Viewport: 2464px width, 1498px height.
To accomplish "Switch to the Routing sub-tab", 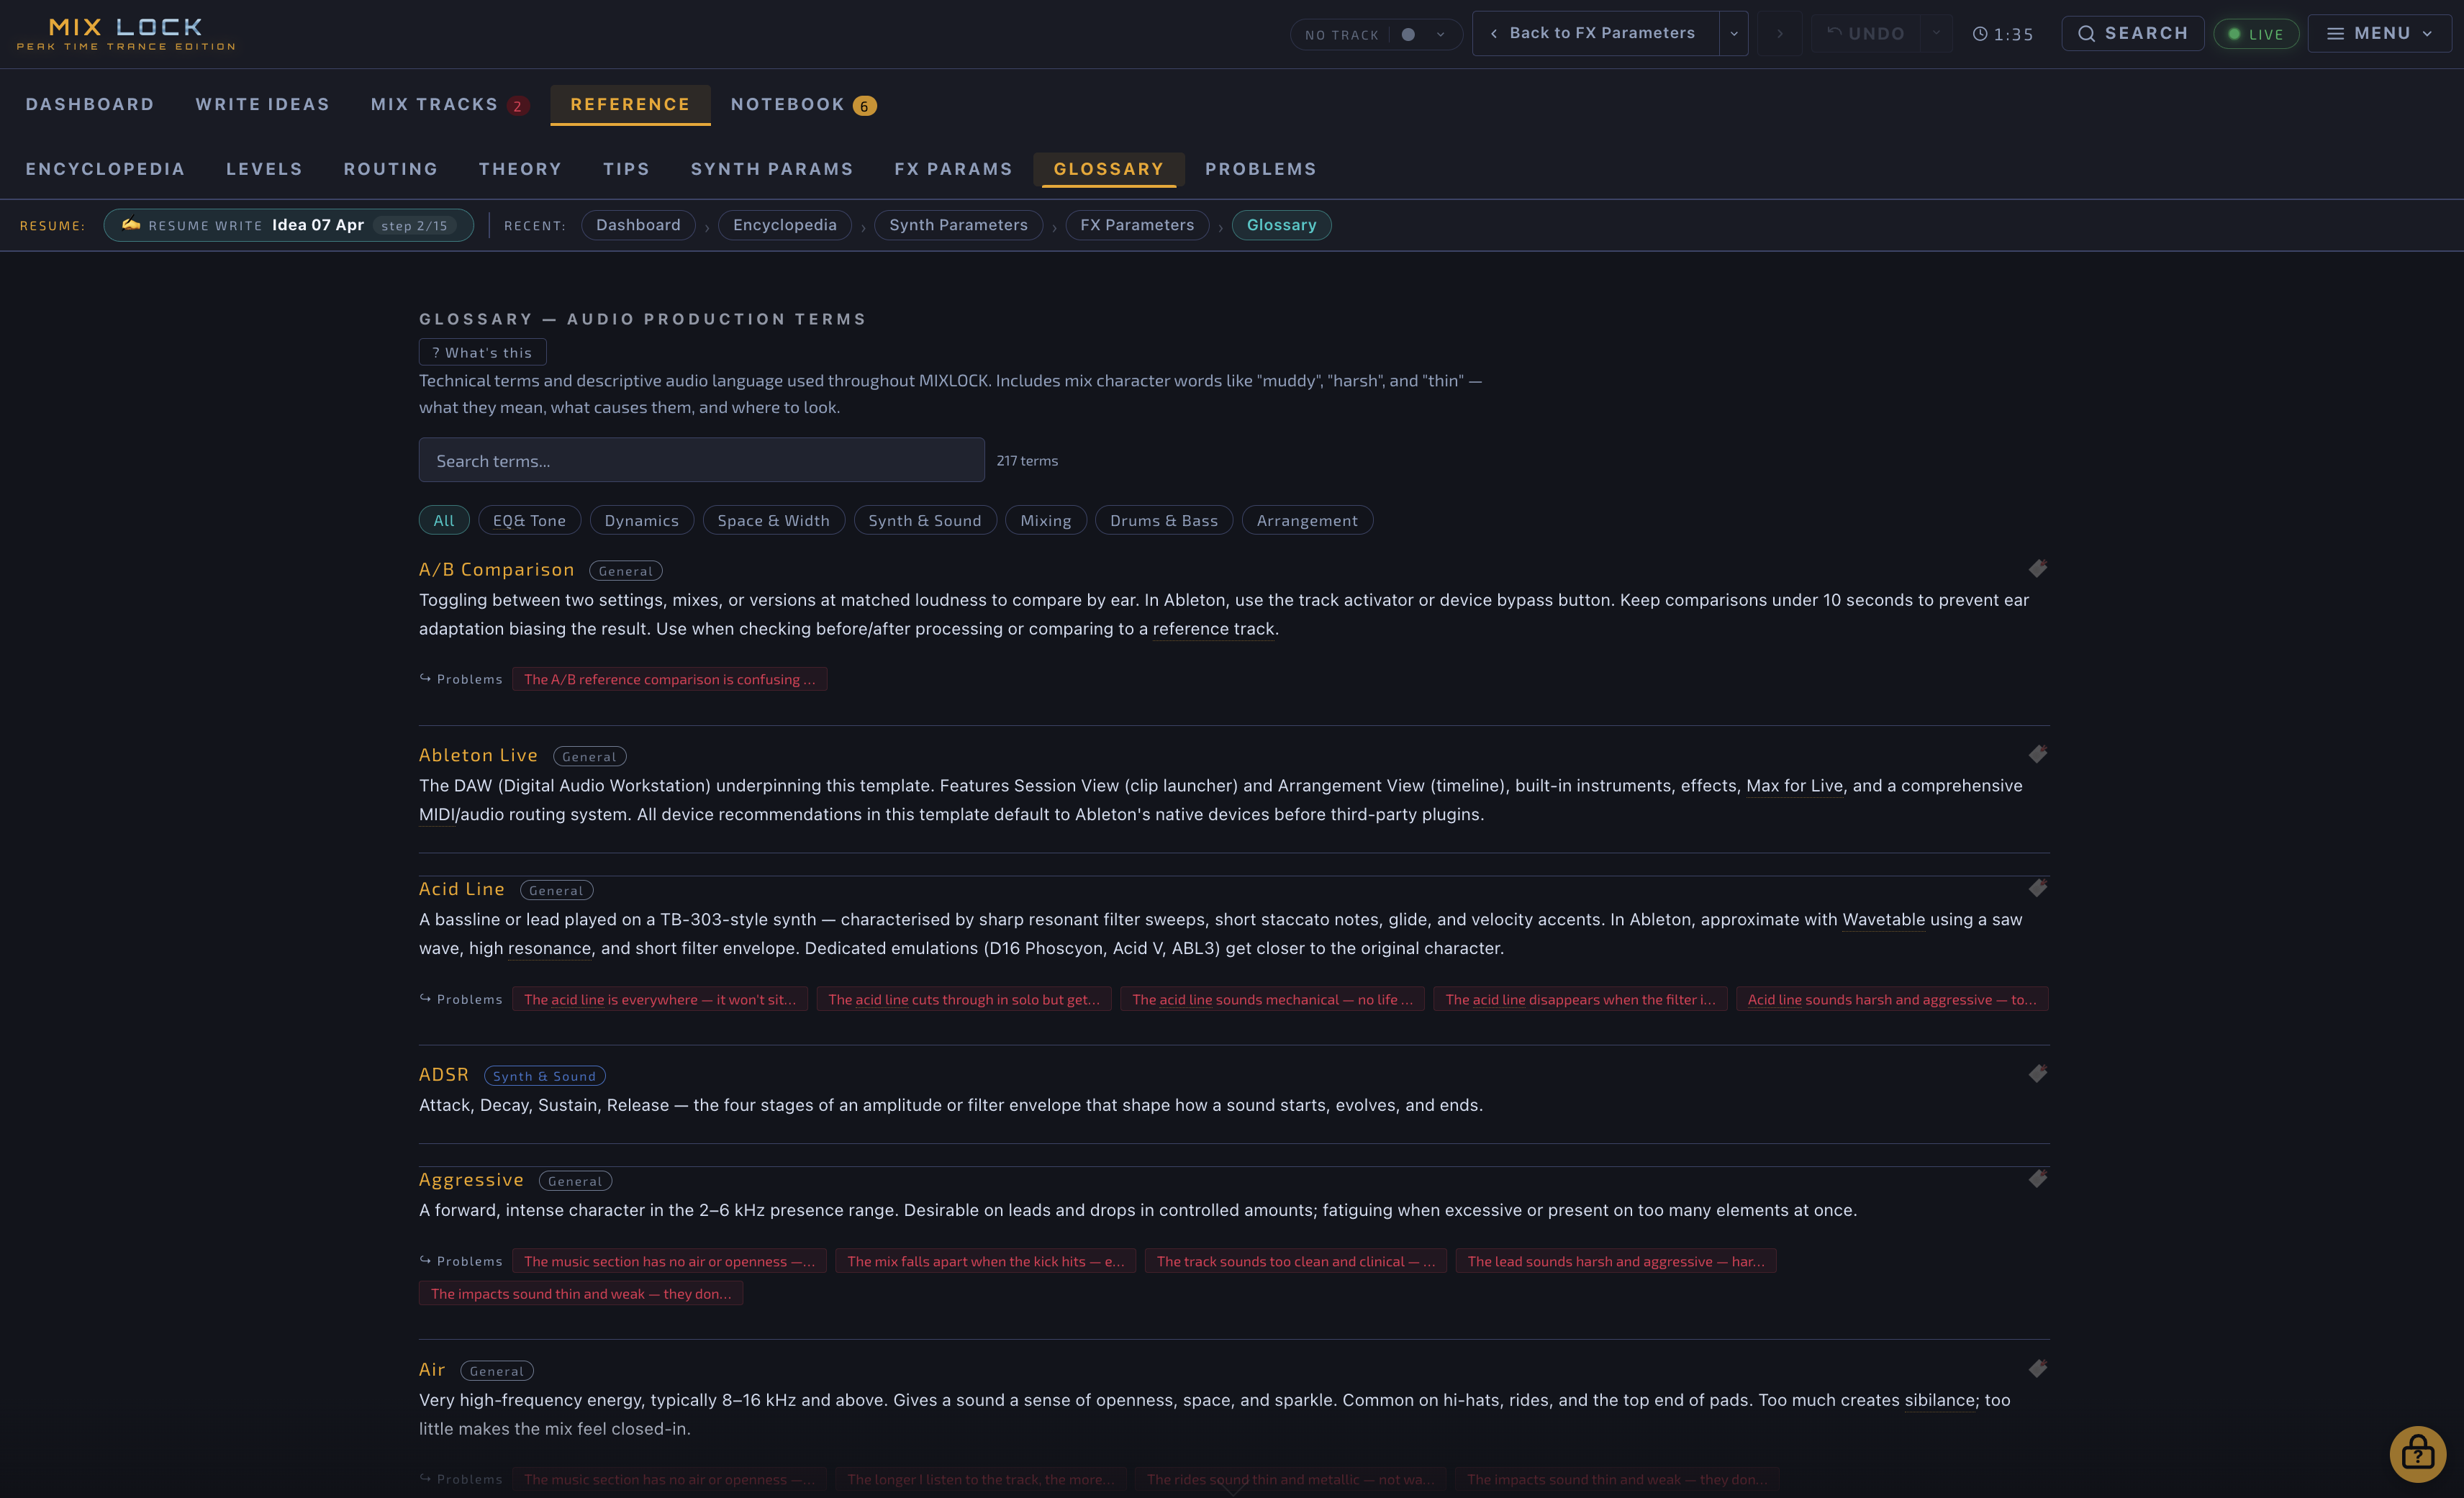I will tap(391, 169).
